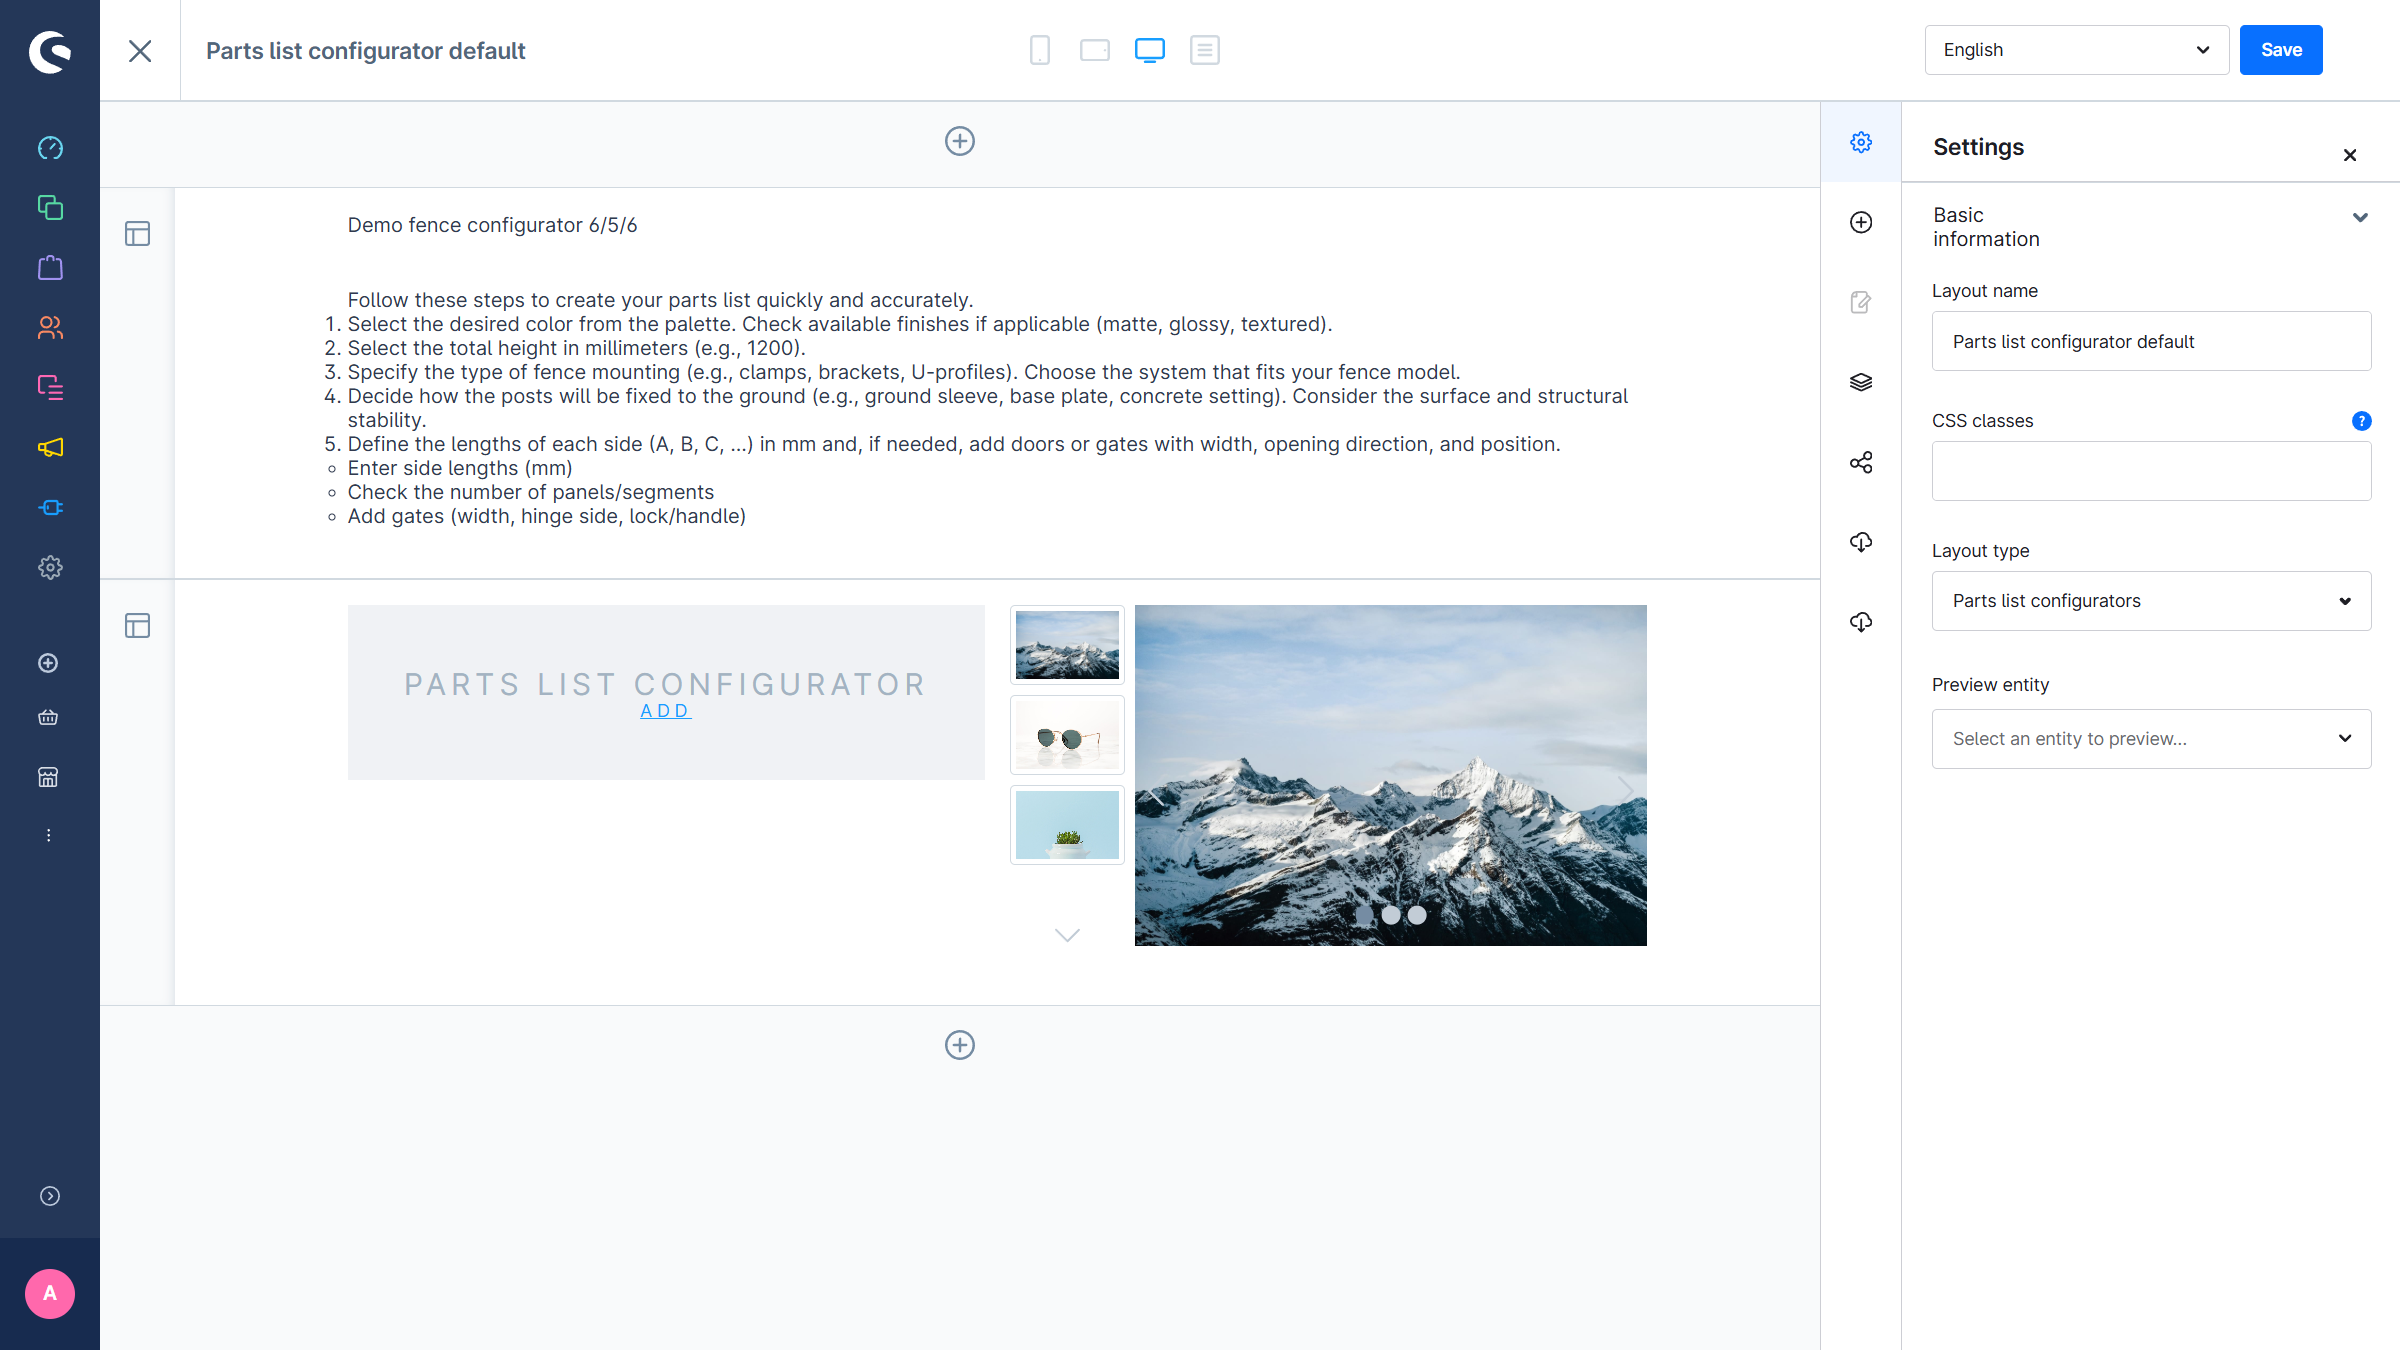Select the mountain thumbnail in gallery
2400x1350 pixels.
pos(1067,645)
